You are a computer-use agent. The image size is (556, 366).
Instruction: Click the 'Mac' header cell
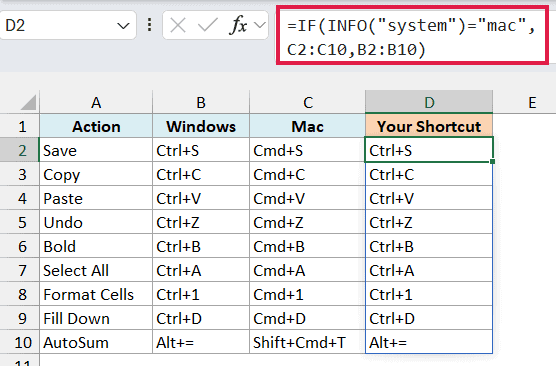307,126
